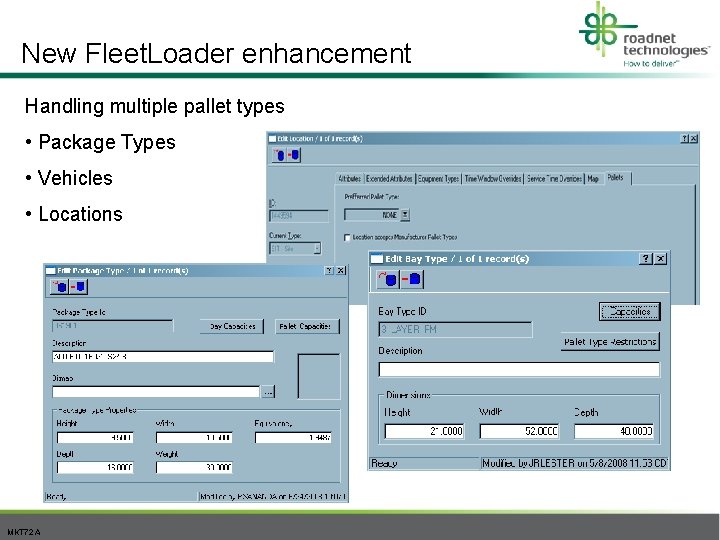Enable Location accepts Manufacturer Pallet Types checkbox
Screen dimensions: 720x540
click(347, 237)
